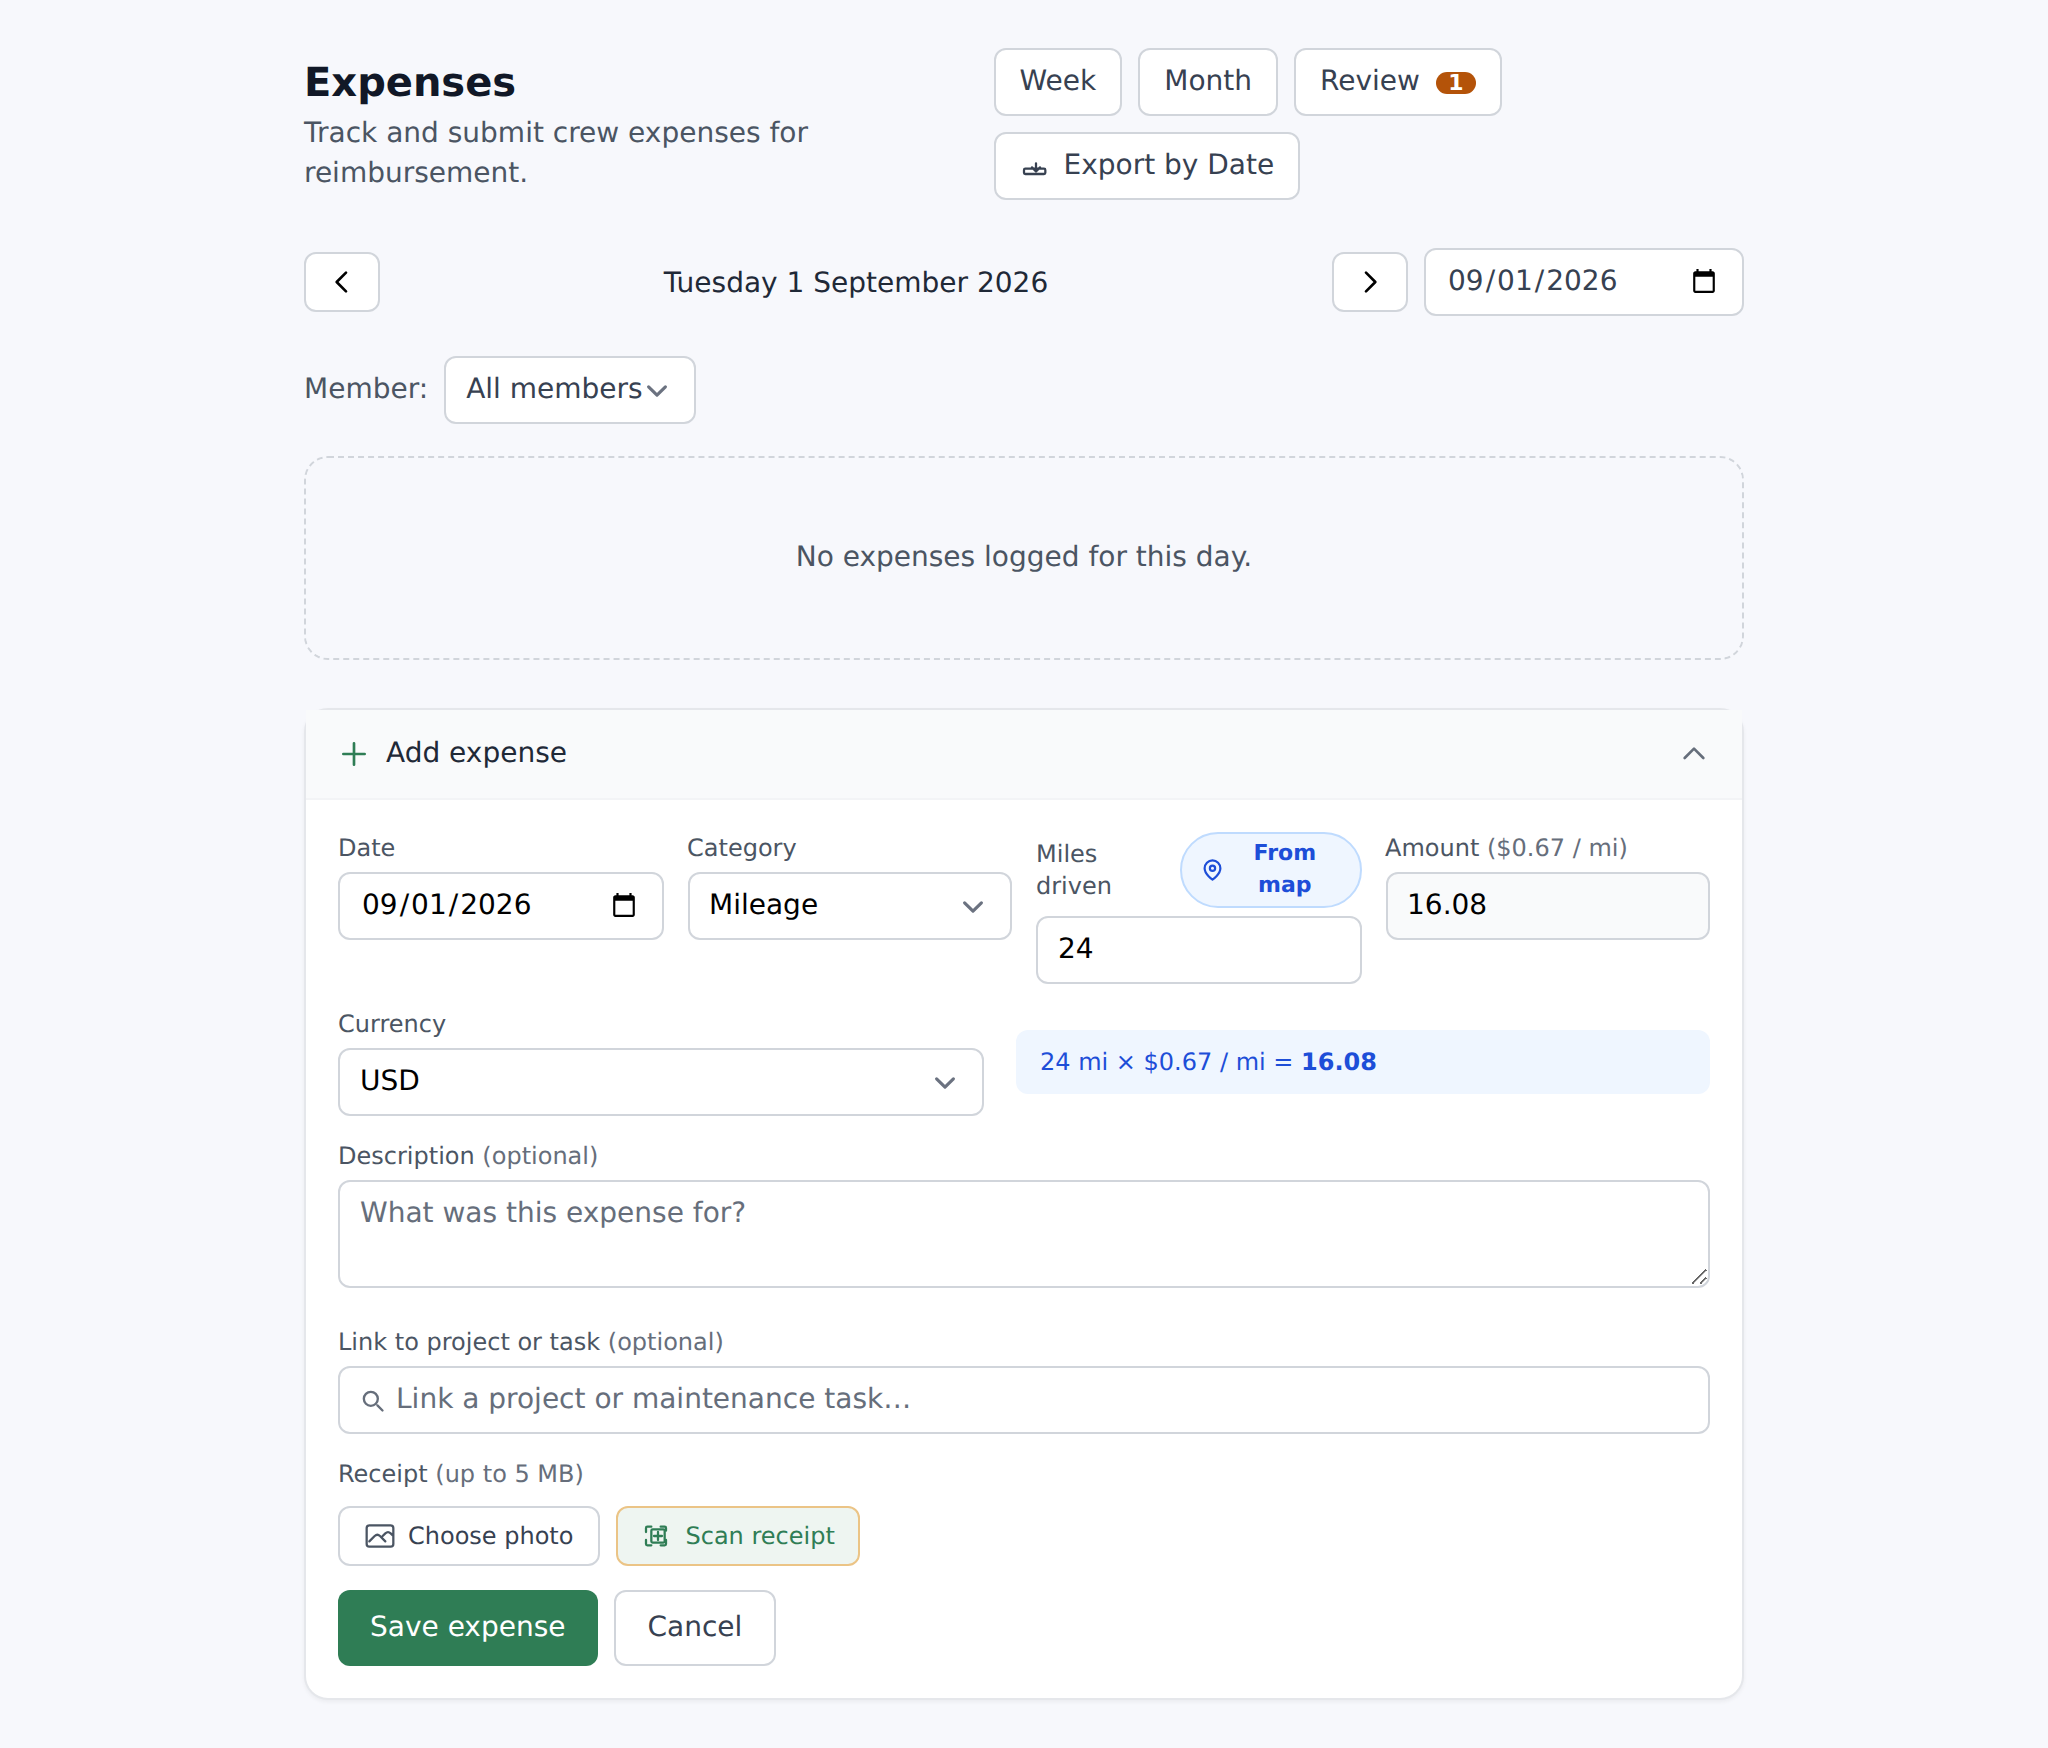
Task: Collapse the Add expense panel chevron
Action: pyautogui.click(x=1693, y=753)
